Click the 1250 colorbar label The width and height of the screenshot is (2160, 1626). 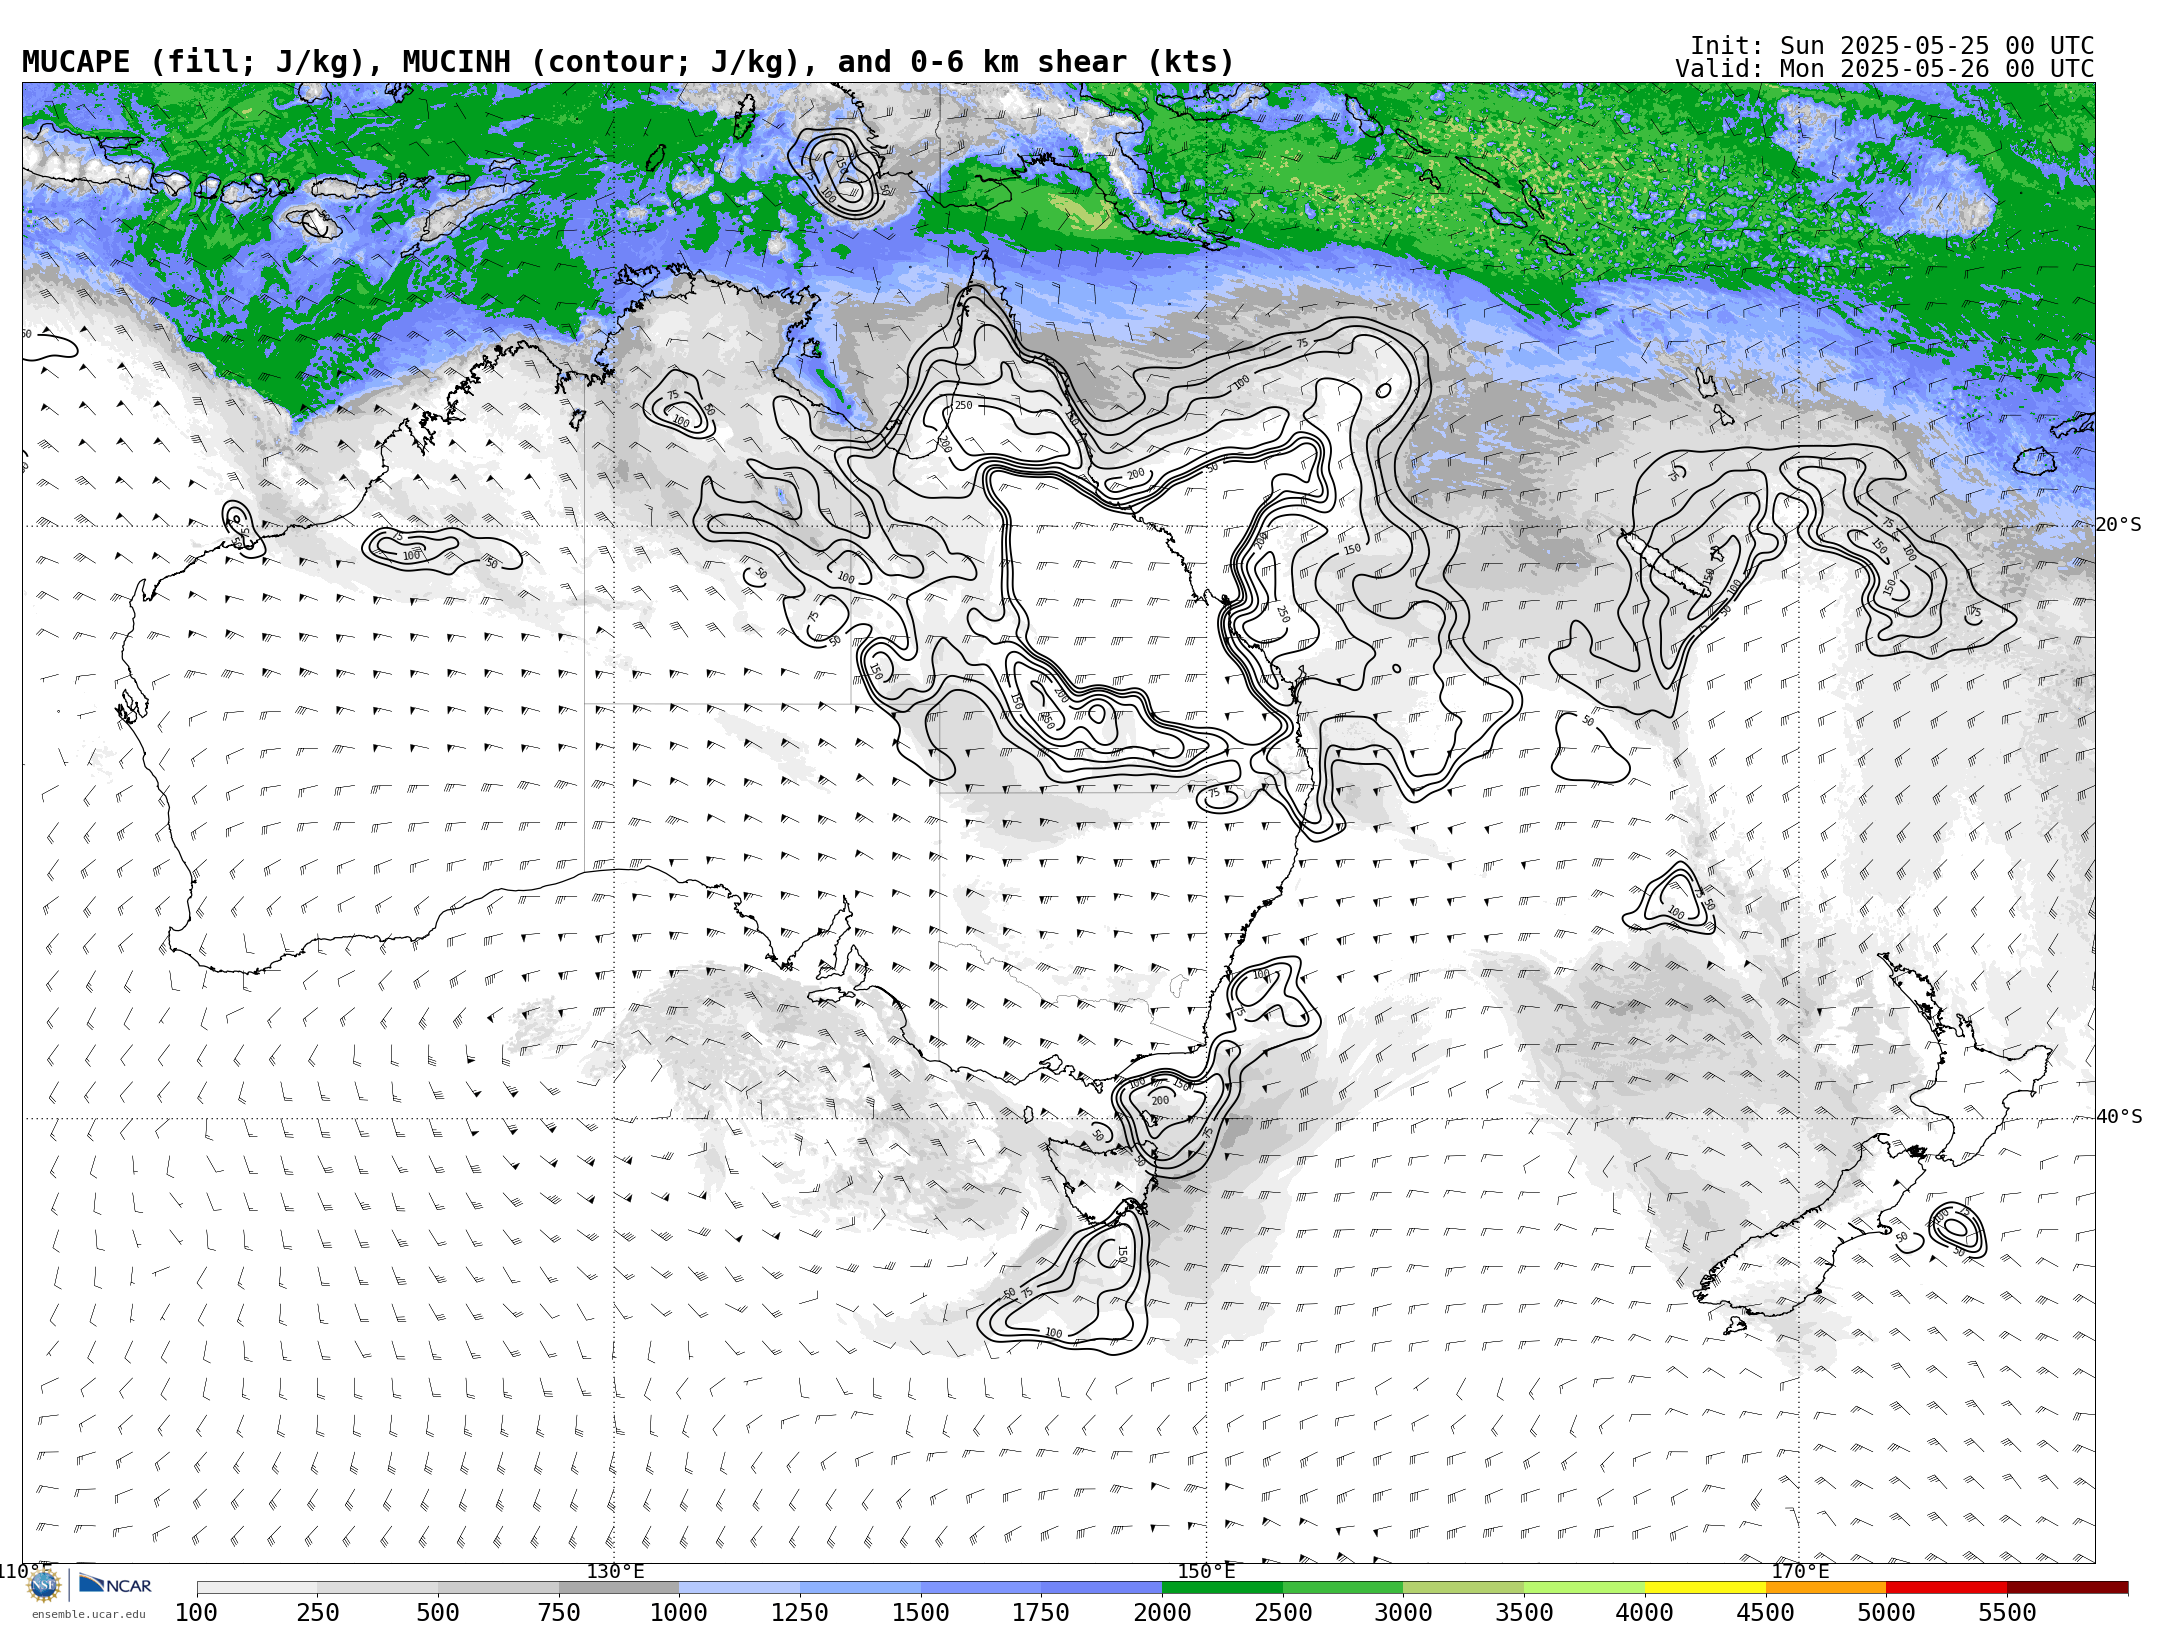coord(800,1612)
